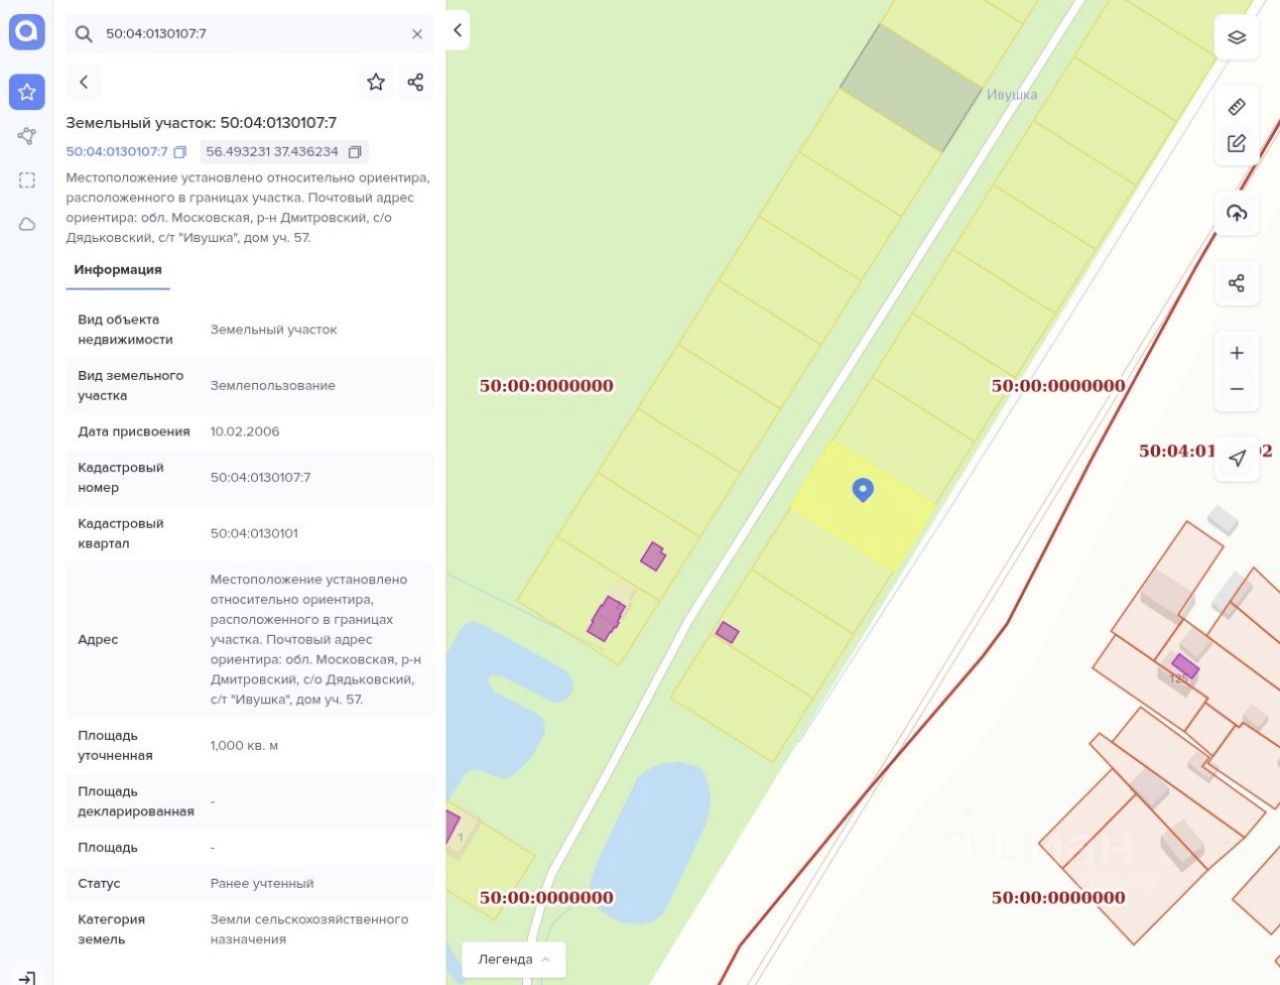The image size is (1280, 985).
Task: Click status value Ранее учтенный
Action: click(262, 884)
